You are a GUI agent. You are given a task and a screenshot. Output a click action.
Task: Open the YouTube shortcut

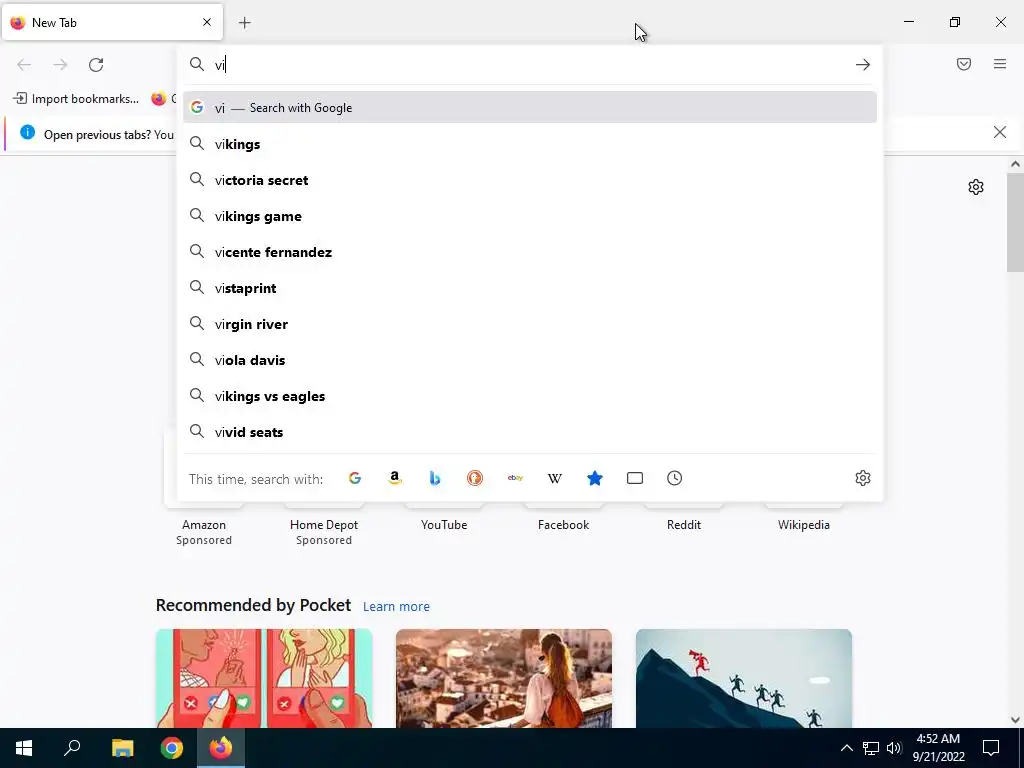(x=444, y=524)
